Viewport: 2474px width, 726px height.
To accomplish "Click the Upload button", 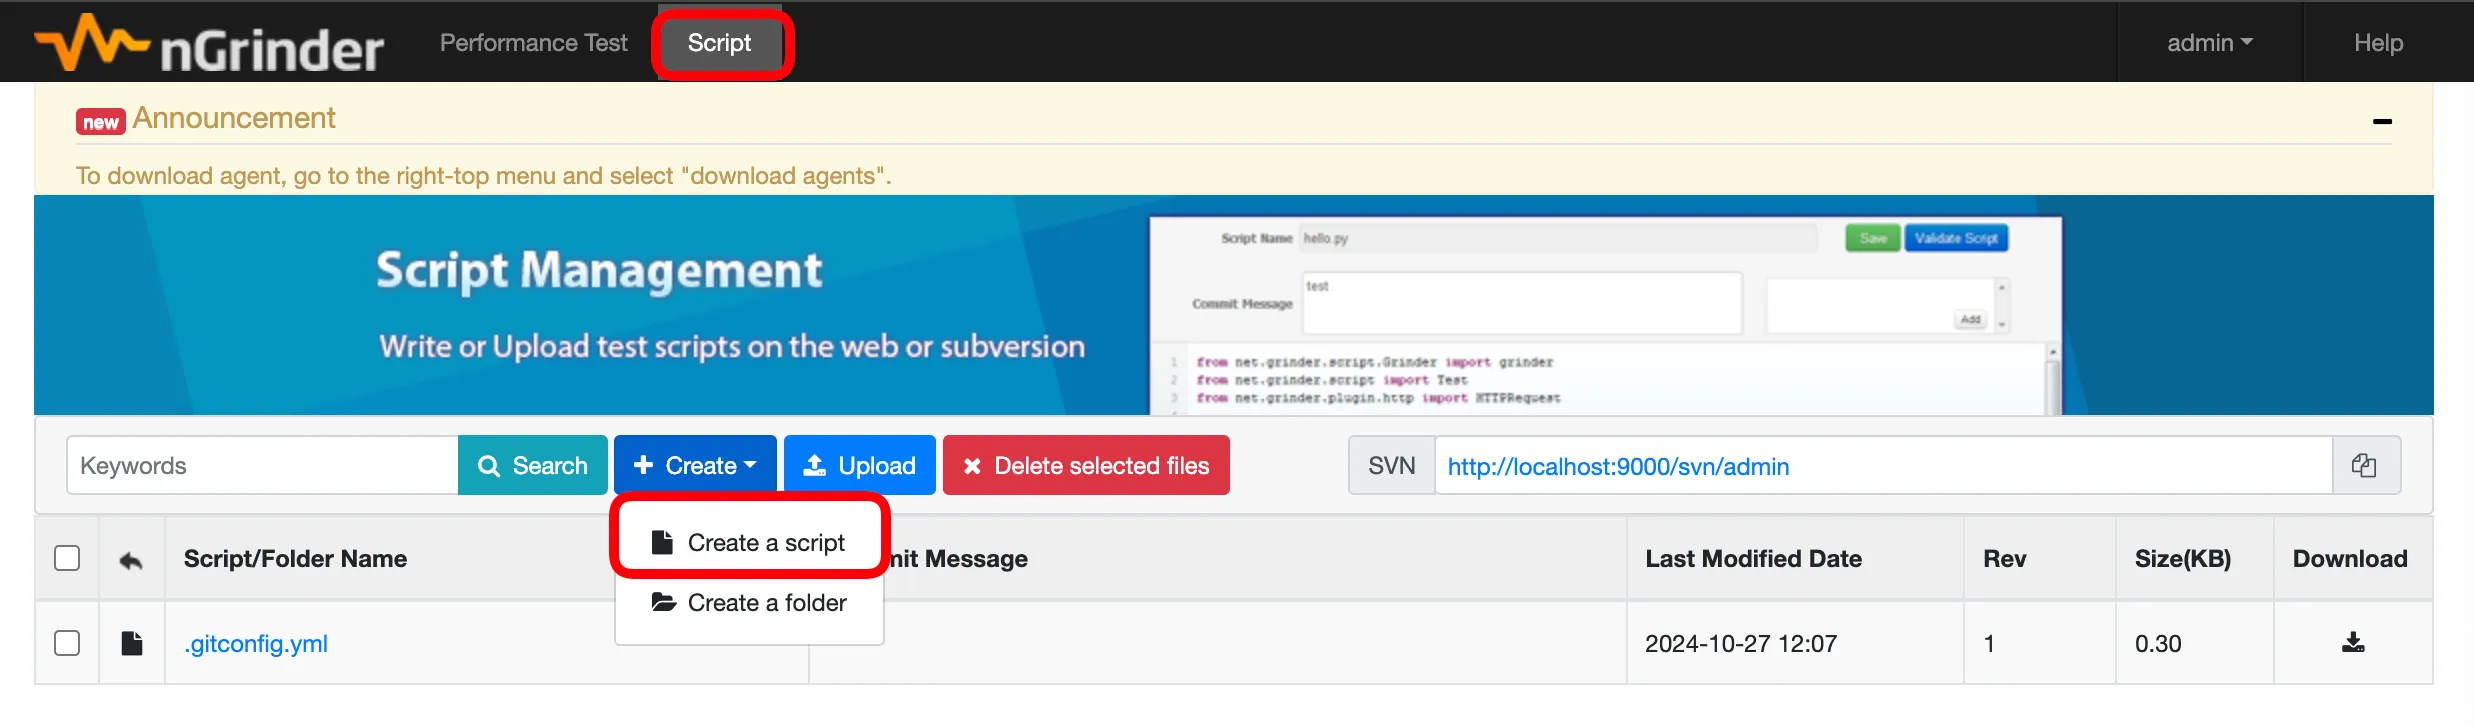I will click(x=859, y=465).
